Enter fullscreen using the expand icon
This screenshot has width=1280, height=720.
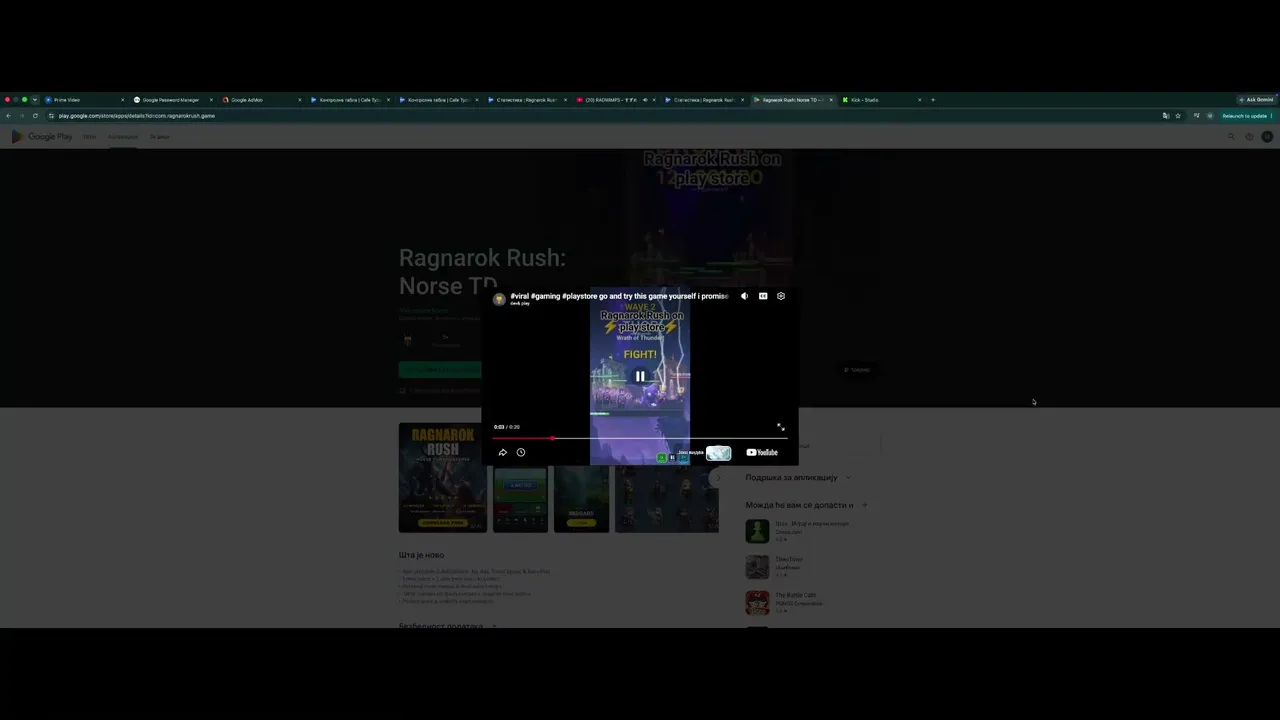(x=781, y=427)
